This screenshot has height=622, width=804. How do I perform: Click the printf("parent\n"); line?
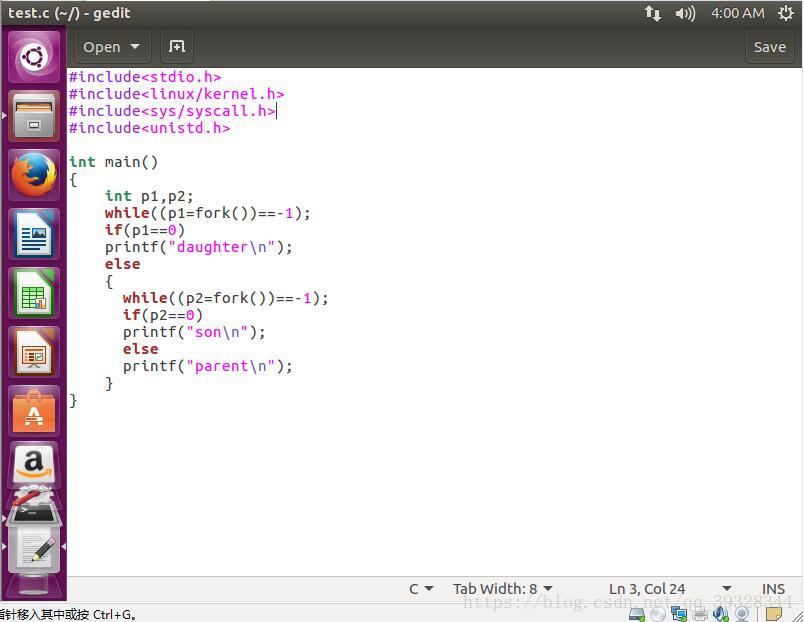pyautogui.click(x=207, y=366)
